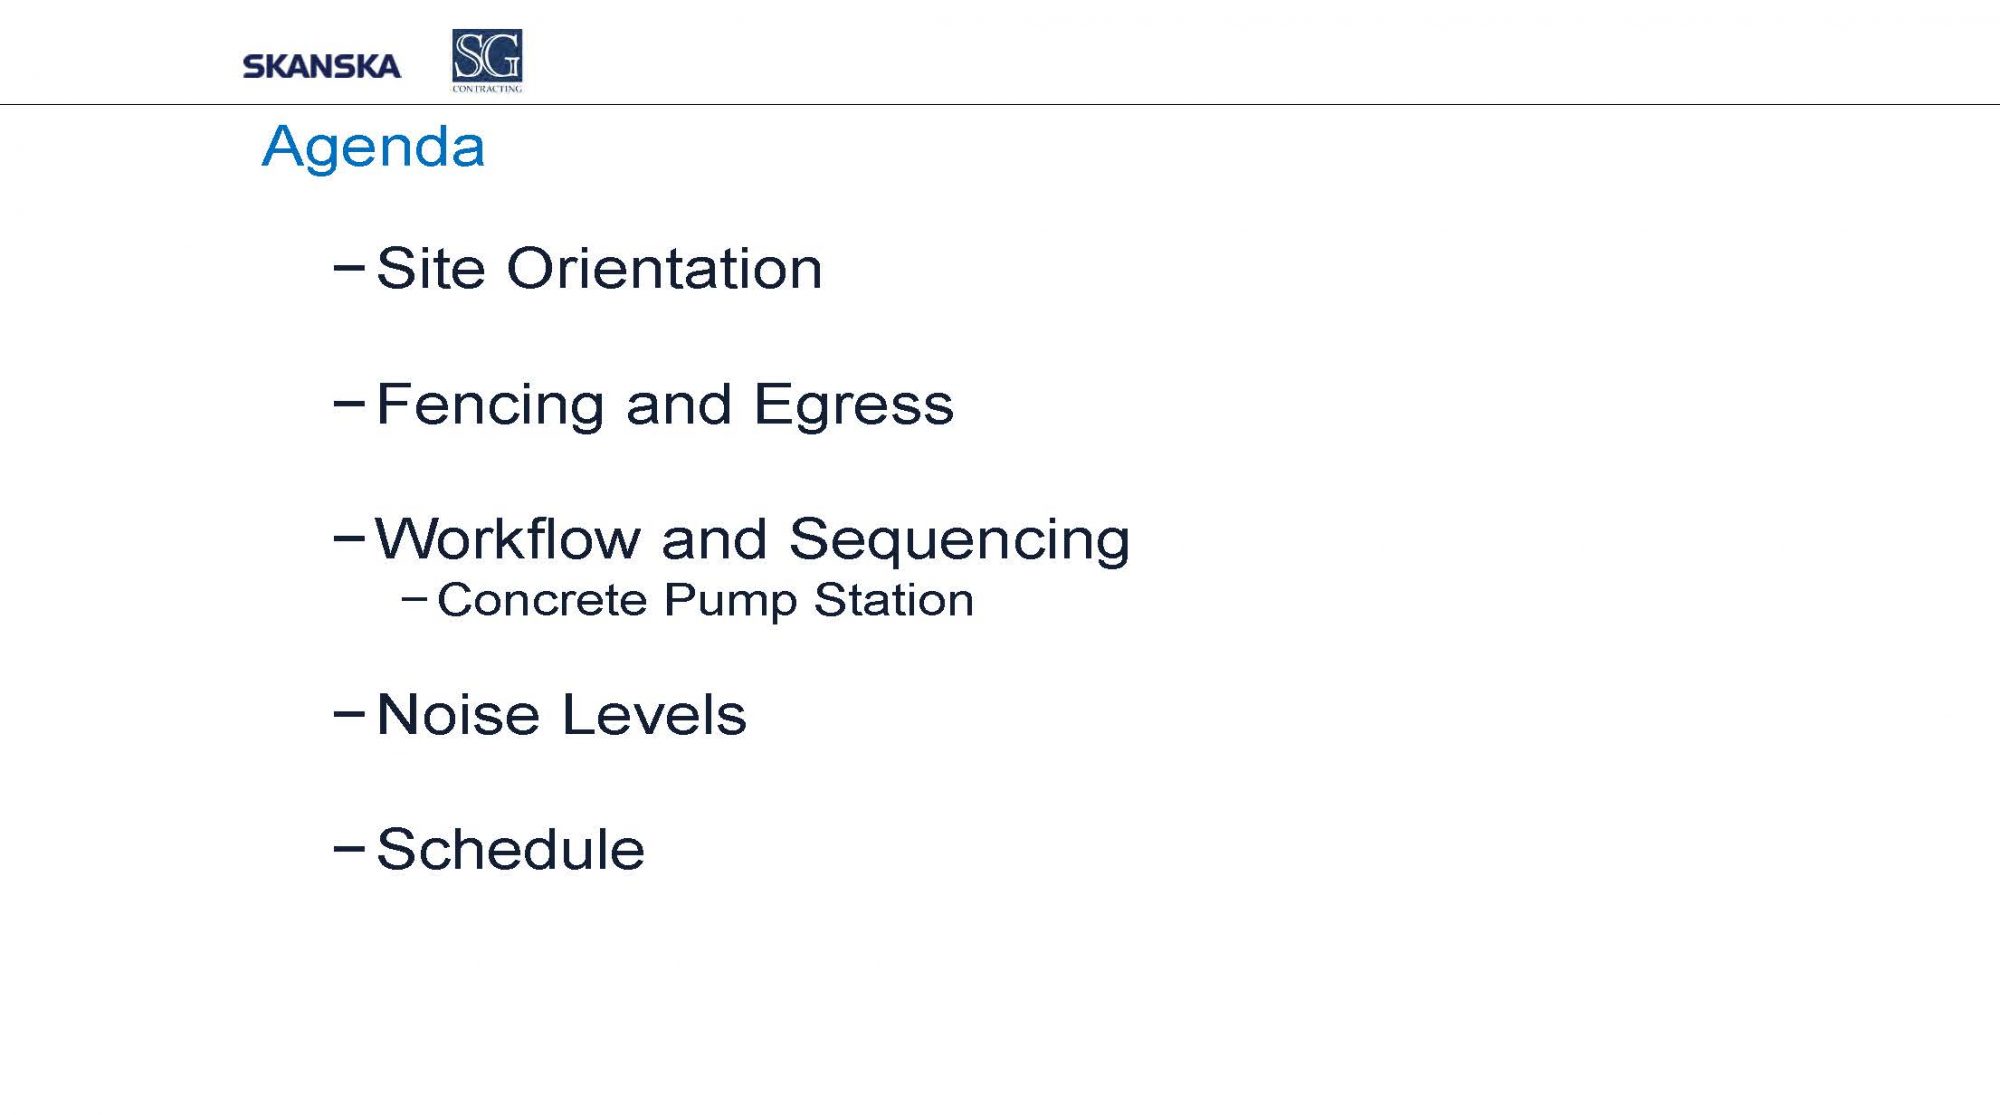
Task: Click the word Orientation
Action: 665,268
